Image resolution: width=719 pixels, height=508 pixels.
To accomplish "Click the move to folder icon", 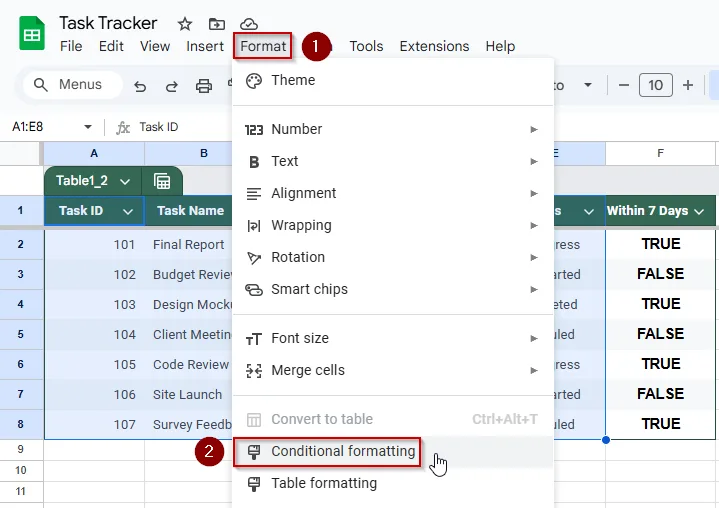I will [x=216, y=24].
